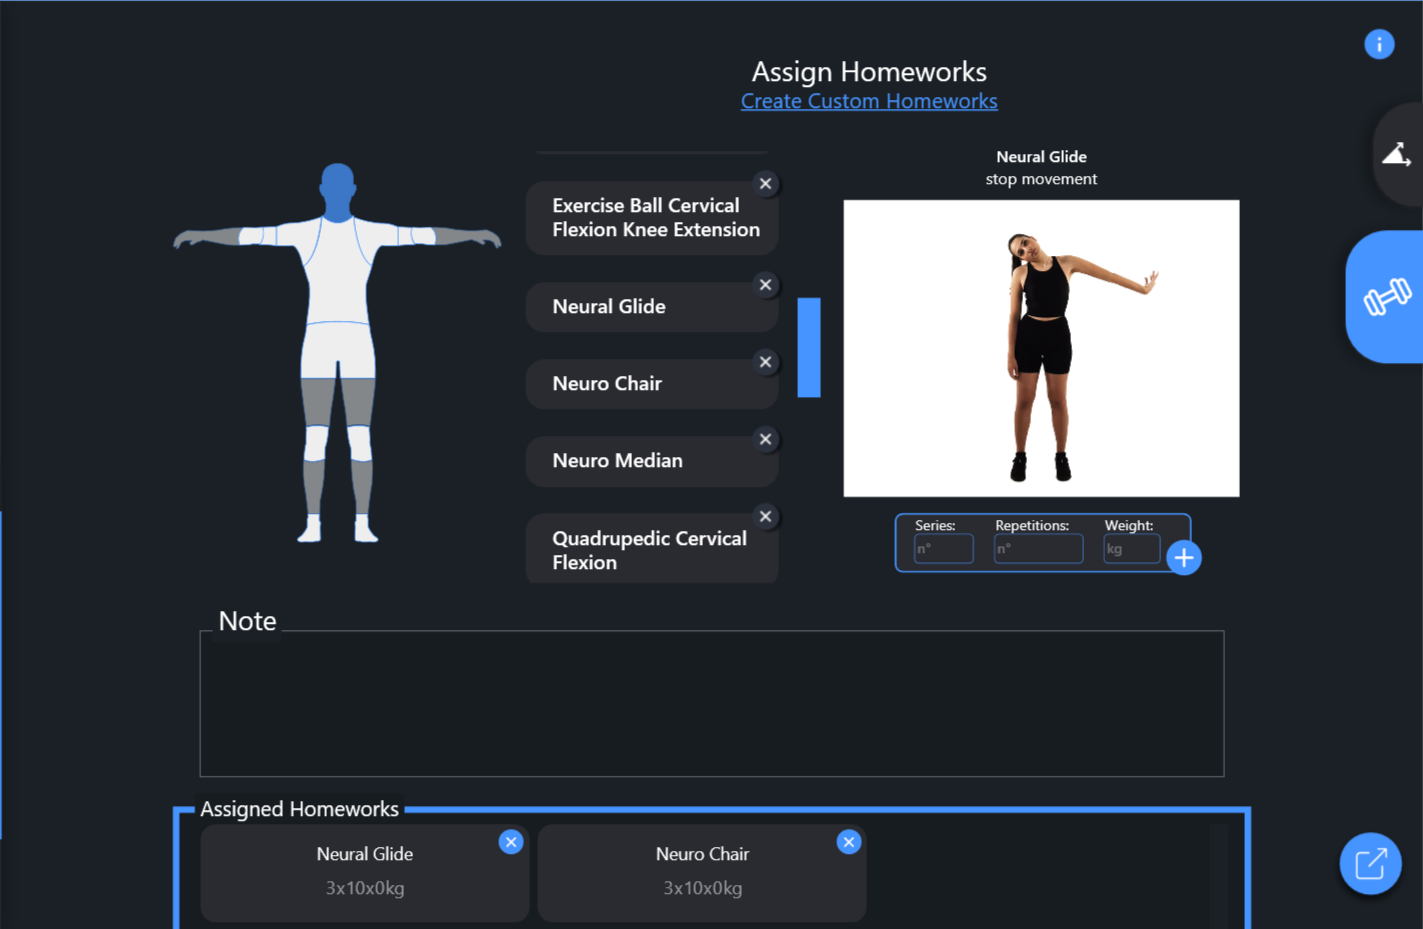Click inside the Note text area

(x=712, y=704)
